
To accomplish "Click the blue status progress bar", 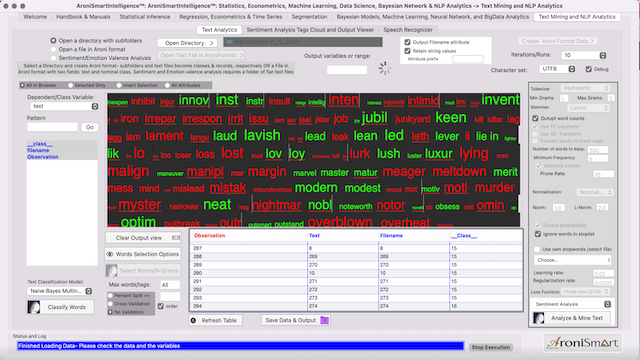I will 240,346.
